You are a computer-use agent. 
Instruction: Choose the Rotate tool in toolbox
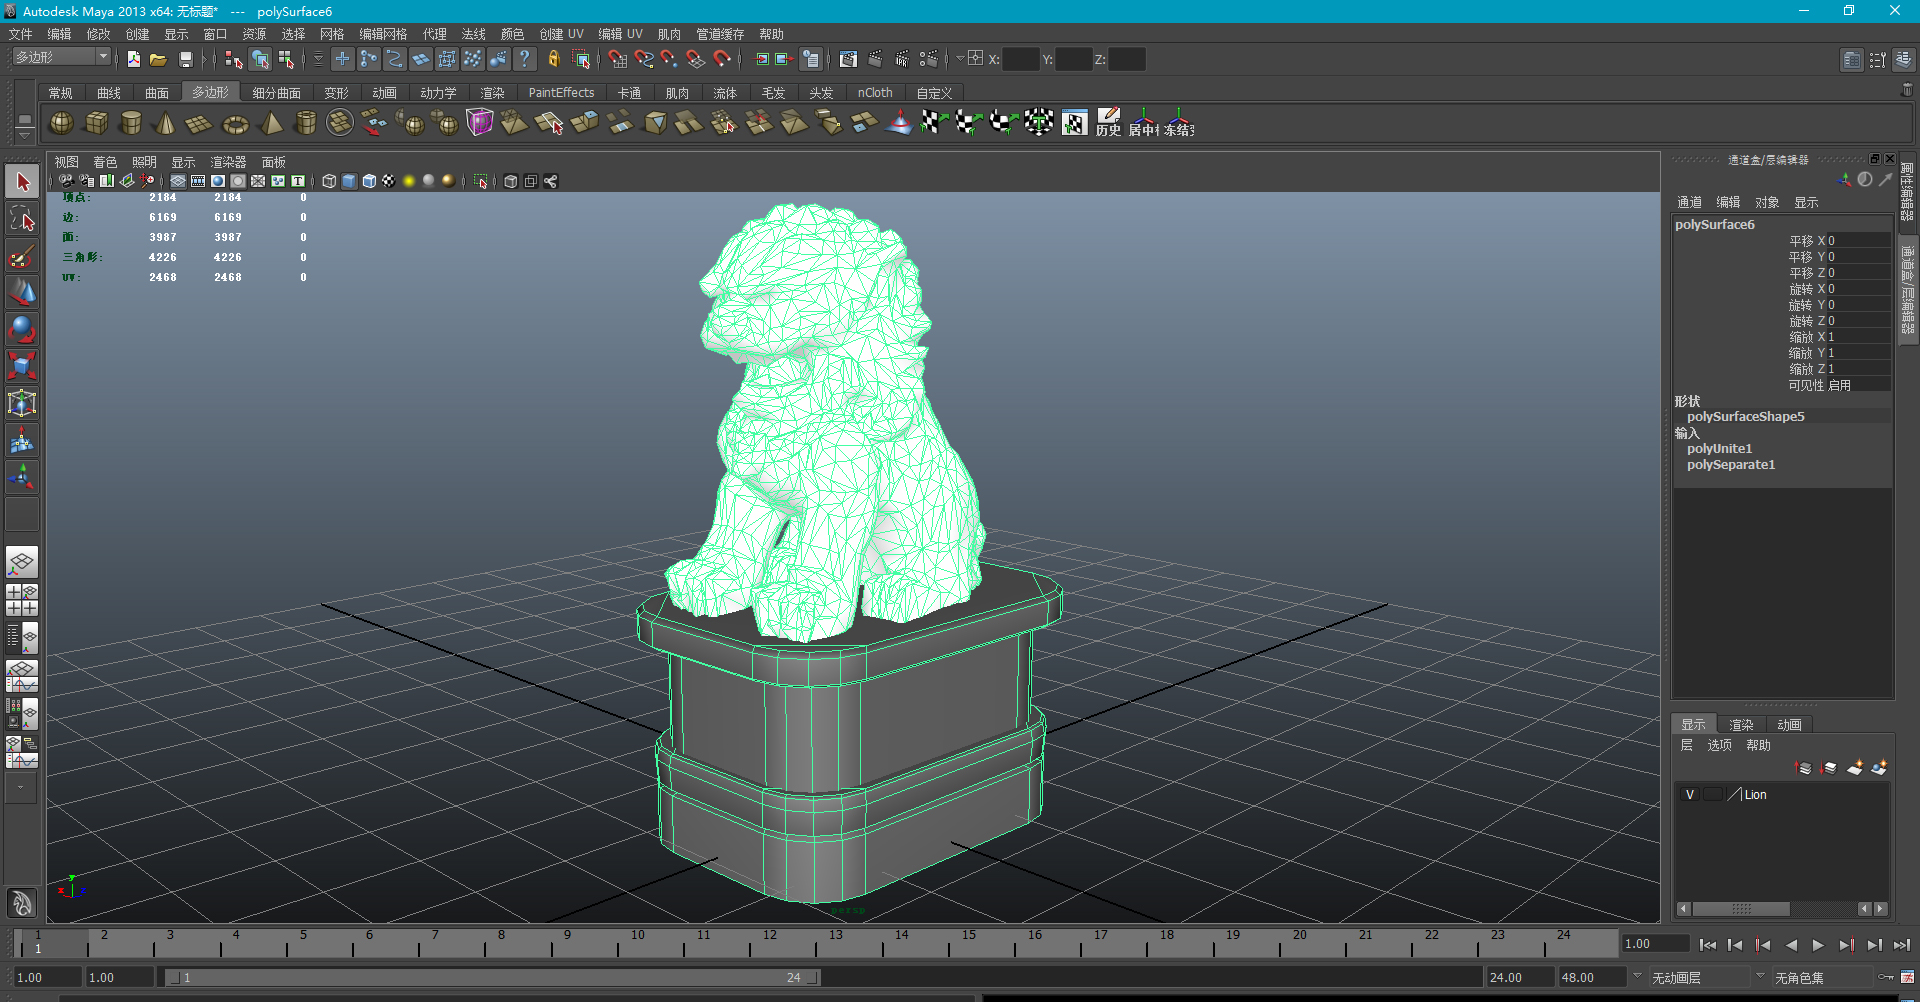click(x=22, y=329)
